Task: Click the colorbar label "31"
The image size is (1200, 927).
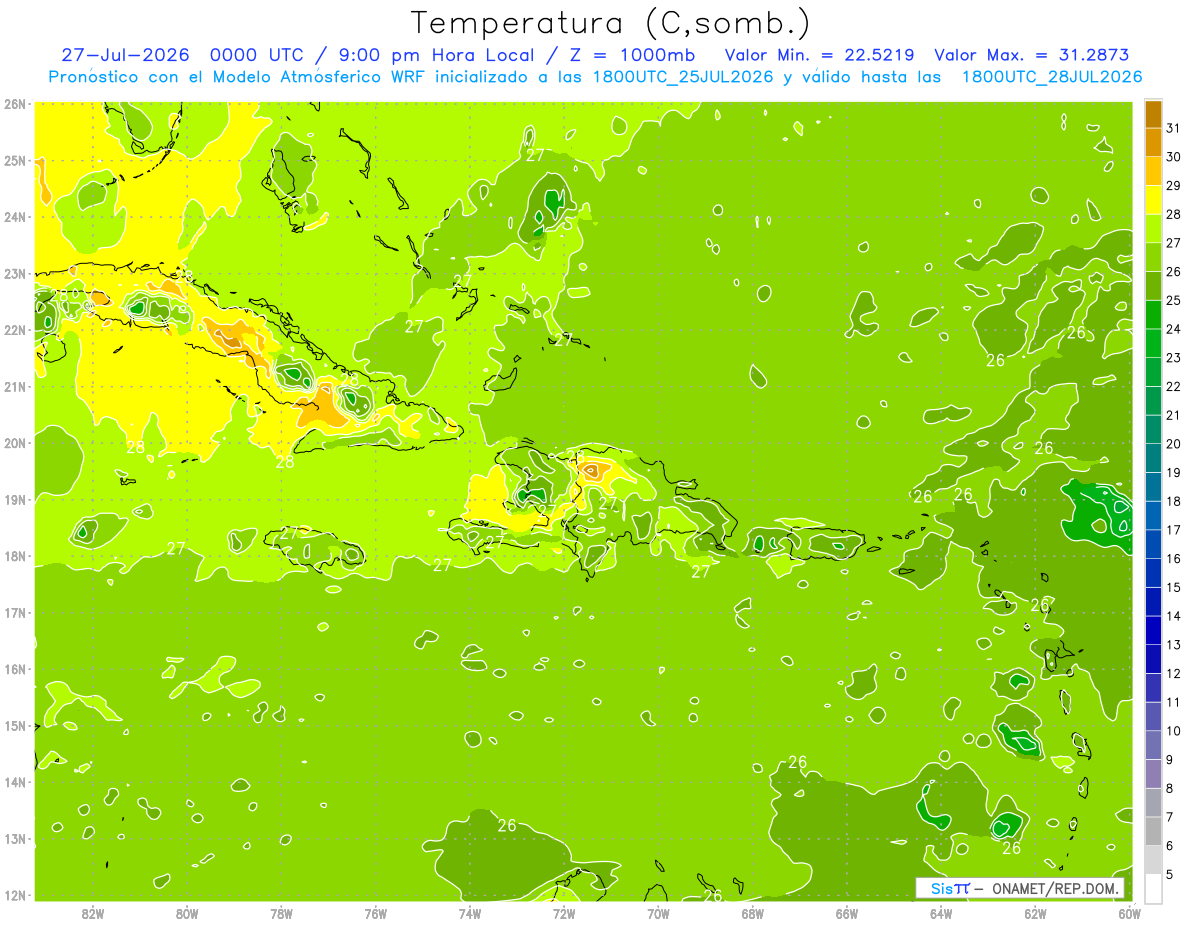Action: click(x=1173, y=128)
